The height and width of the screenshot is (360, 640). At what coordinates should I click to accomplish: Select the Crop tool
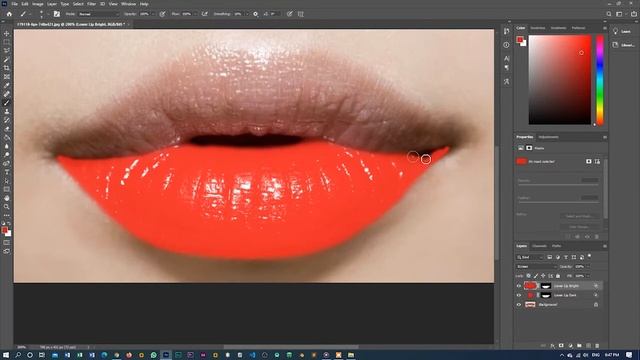click(7, 68)
